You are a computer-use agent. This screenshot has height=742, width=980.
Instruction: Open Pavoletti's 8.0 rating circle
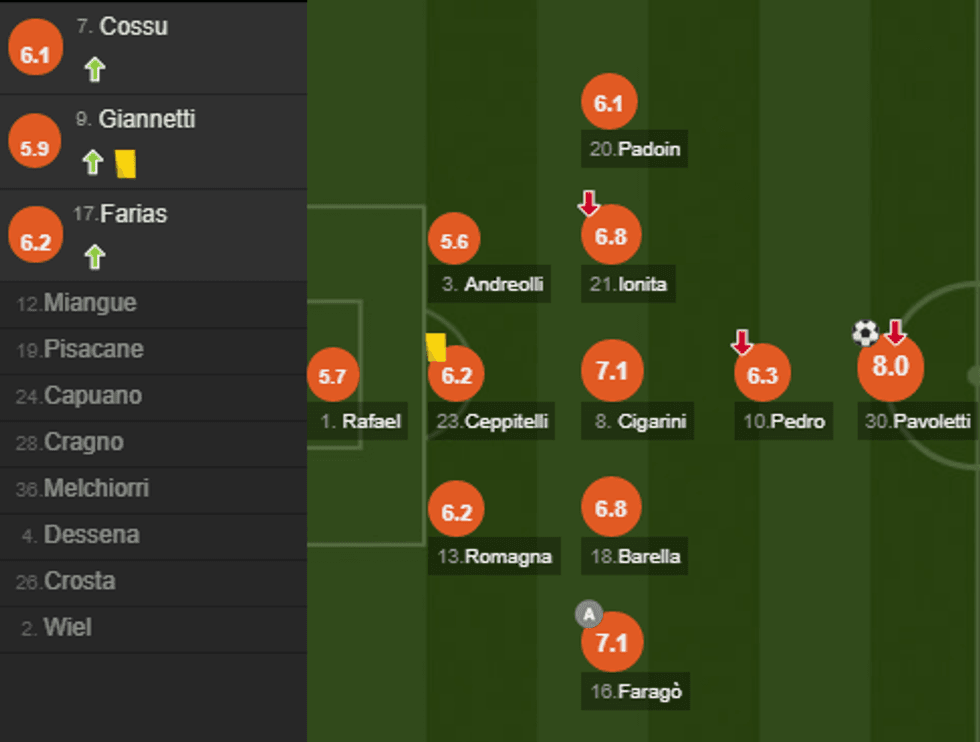click(x=890, y=367)
